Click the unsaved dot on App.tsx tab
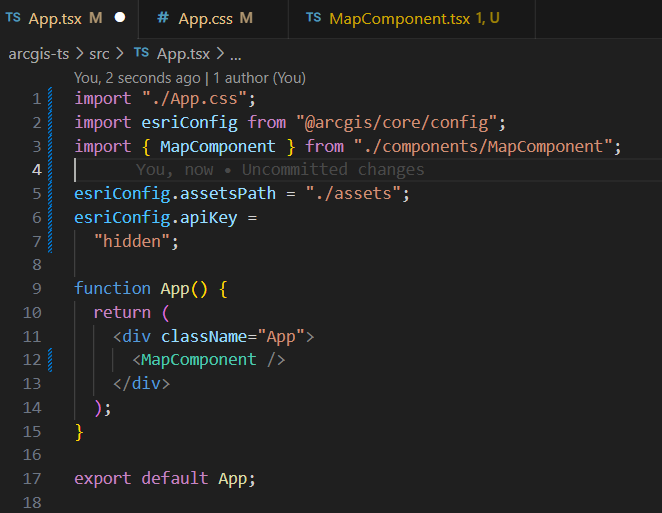The image size is (662, 513). click(120, 18)
